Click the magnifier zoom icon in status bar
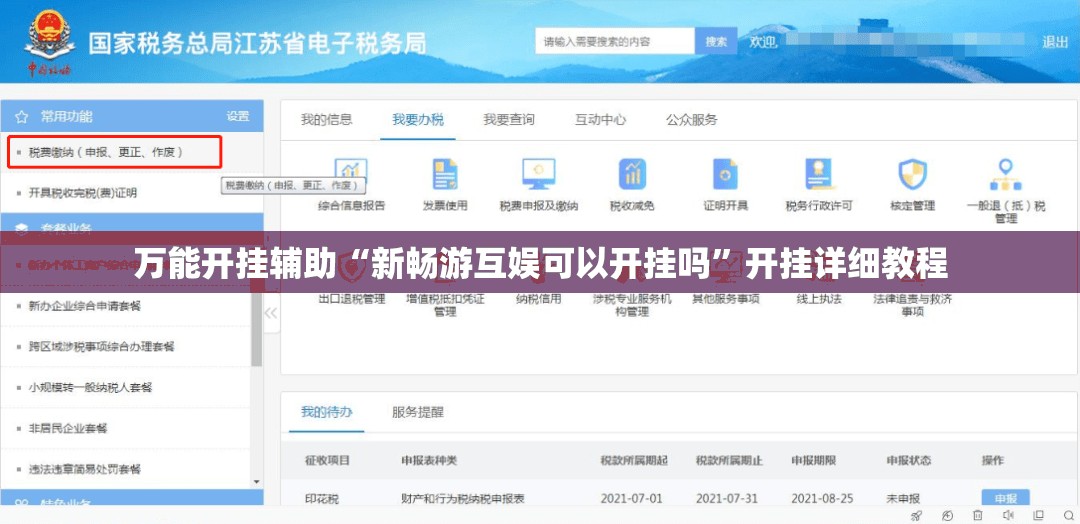1080x524 pixels. coord(1067,516)
